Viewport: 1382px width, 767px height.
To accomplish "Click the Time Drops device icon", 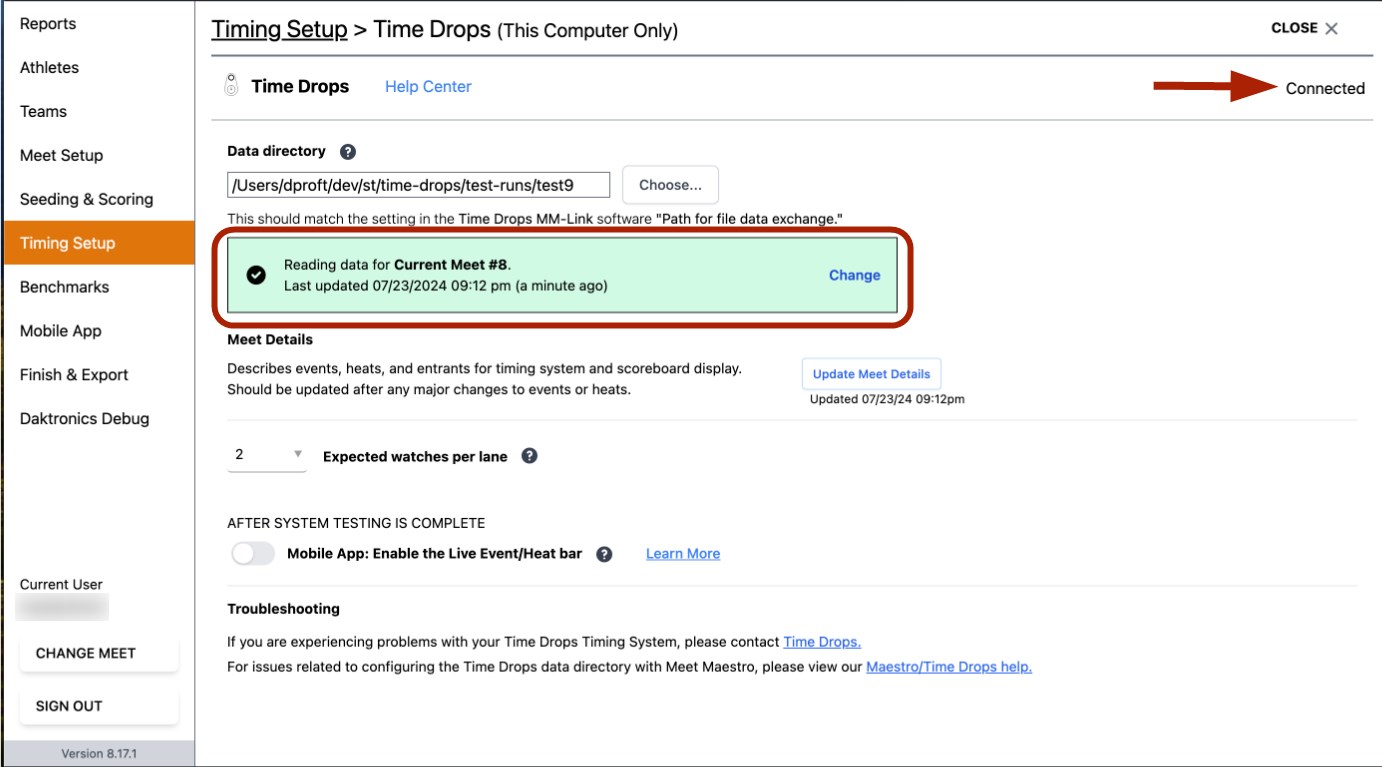I will pyautogui.click(x=231, y=86).
